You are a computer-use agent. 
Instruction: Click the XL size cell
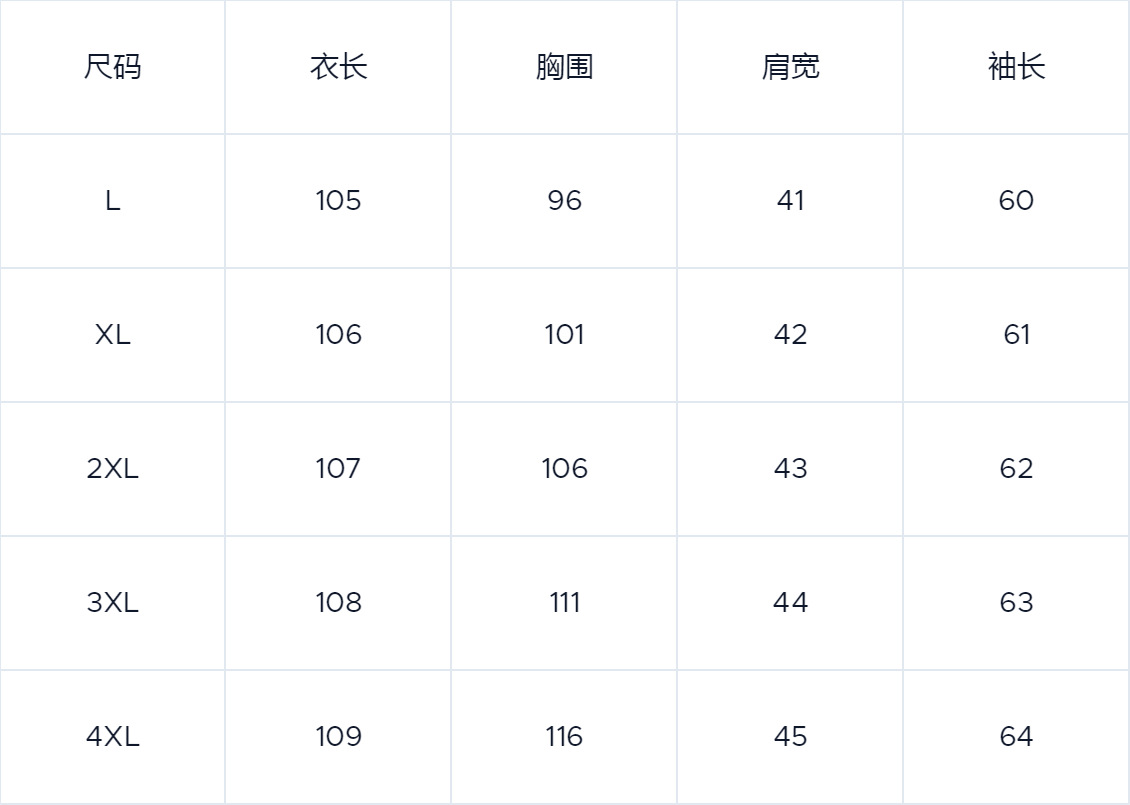tap(112, 334)
